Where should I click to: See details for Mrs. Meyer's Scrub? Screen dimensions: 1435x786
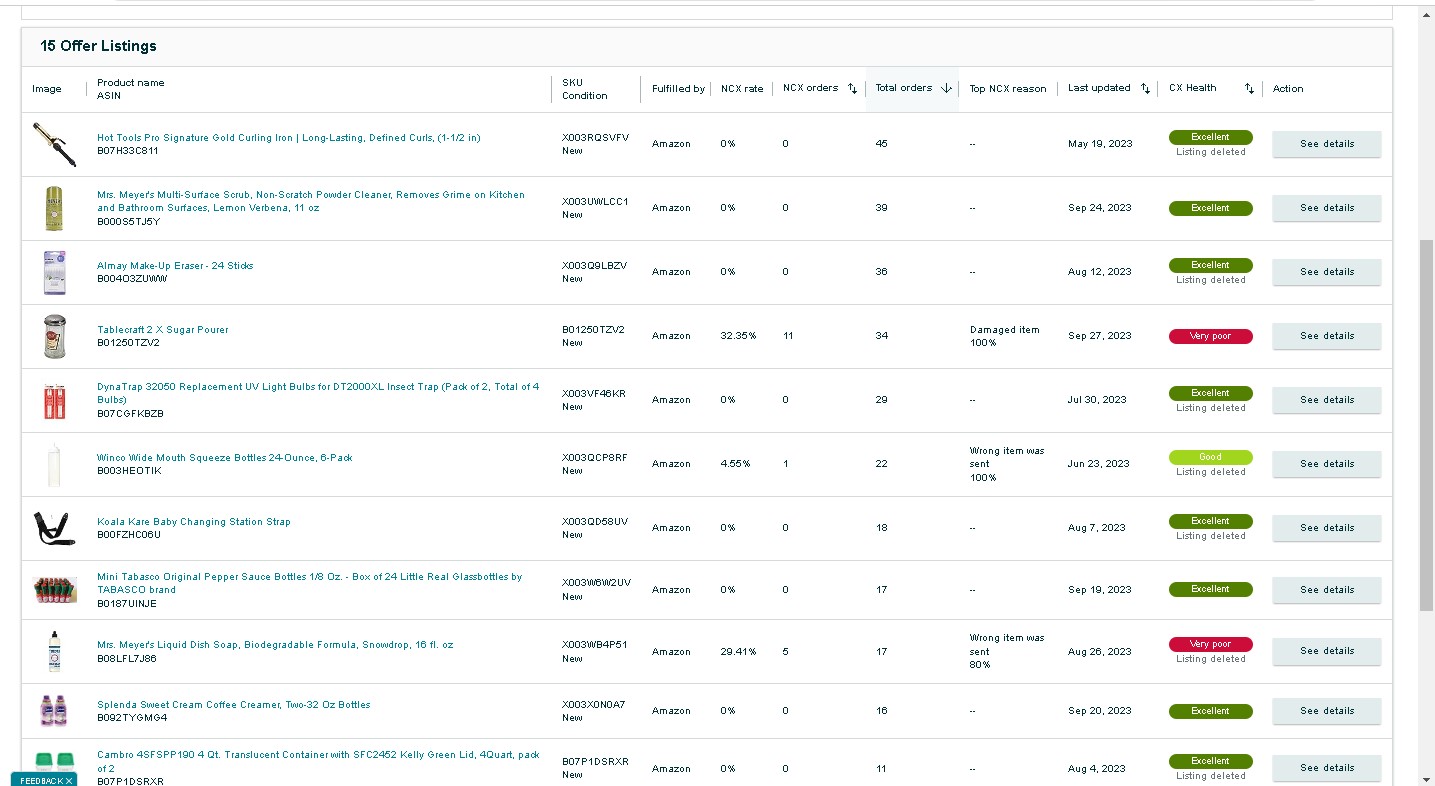[1326, 208]
